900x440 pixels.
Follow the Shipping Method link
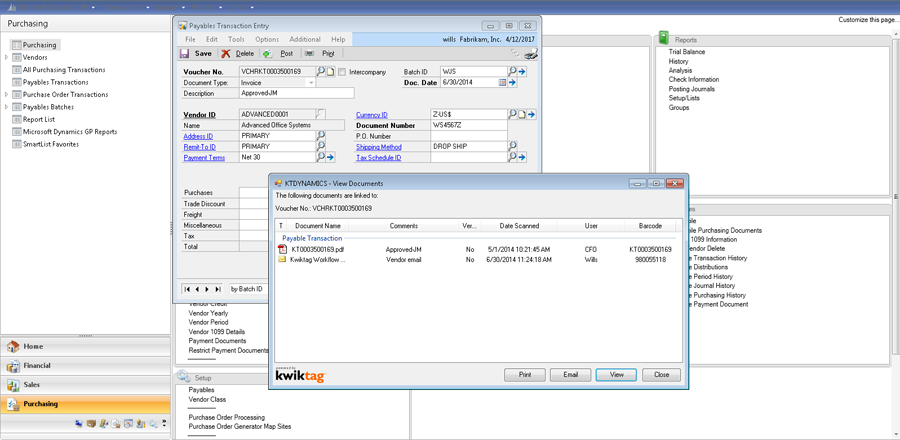(x=379, y=147)
